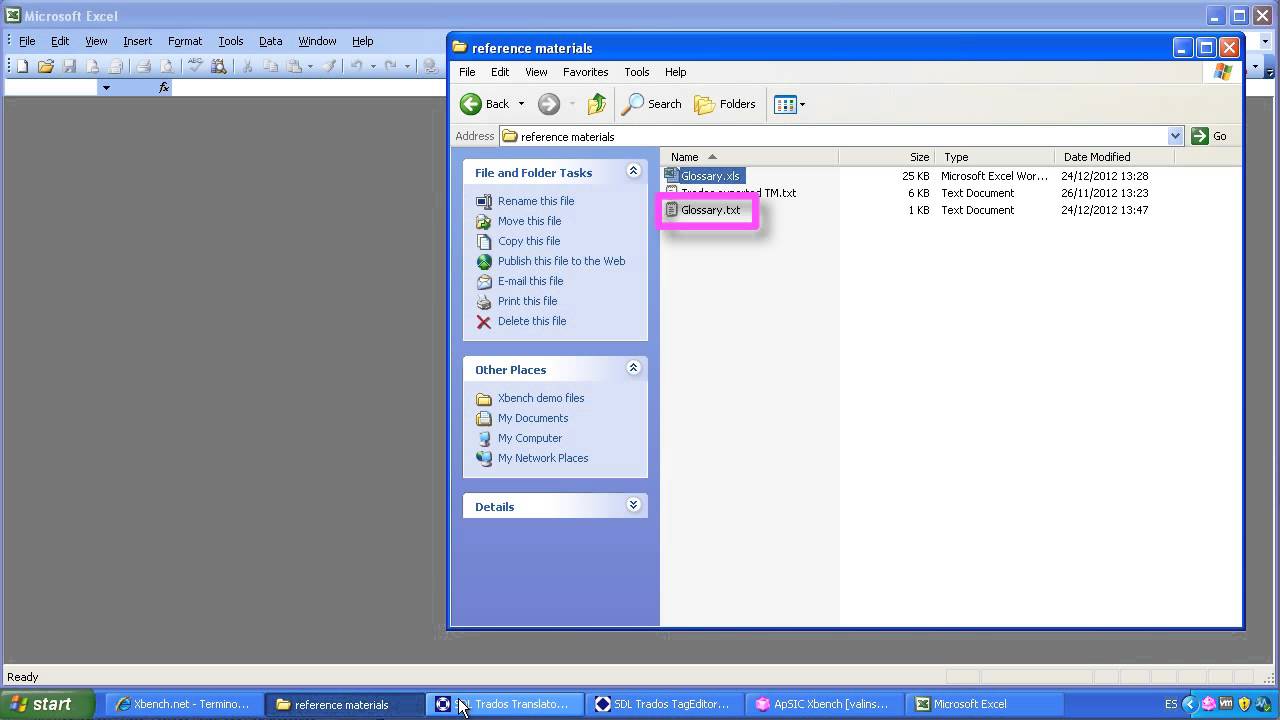Open Excel Window menu
The width and height of the screenshot is (1280, 720).
pyautogui.click(x=317, y=41)
